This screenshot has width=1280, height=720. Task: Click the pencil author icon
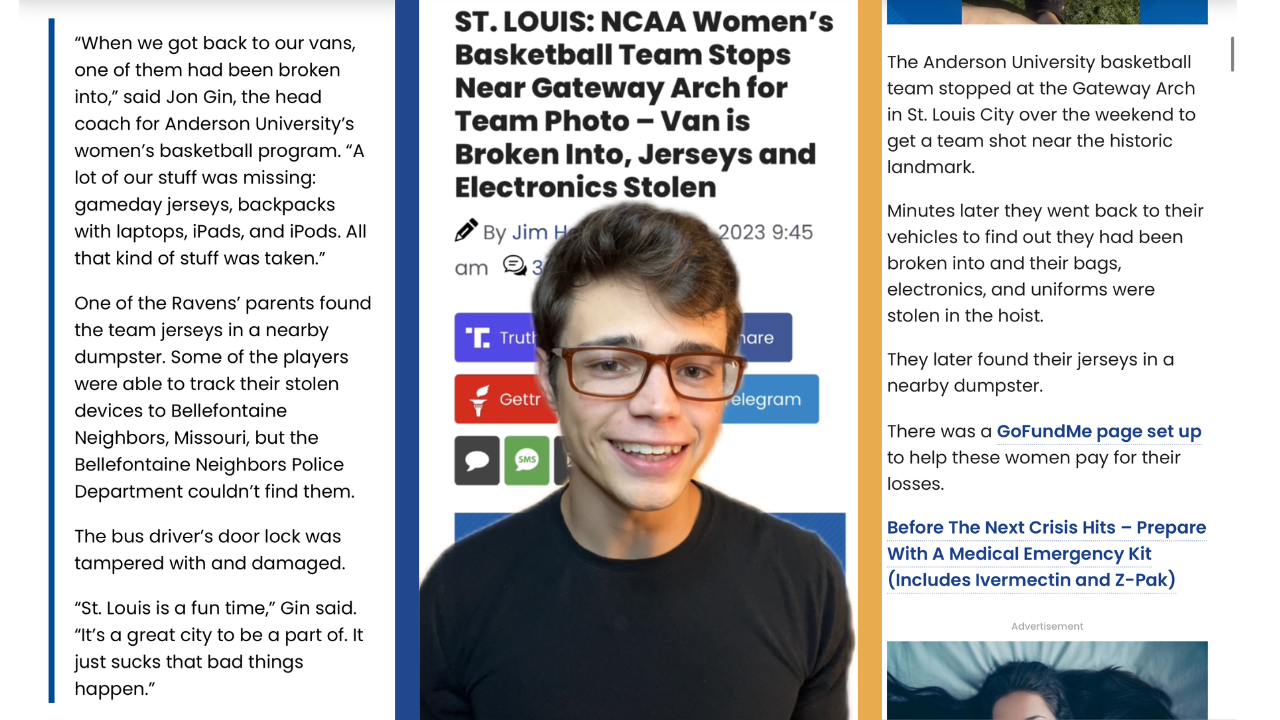pos(466,232)
